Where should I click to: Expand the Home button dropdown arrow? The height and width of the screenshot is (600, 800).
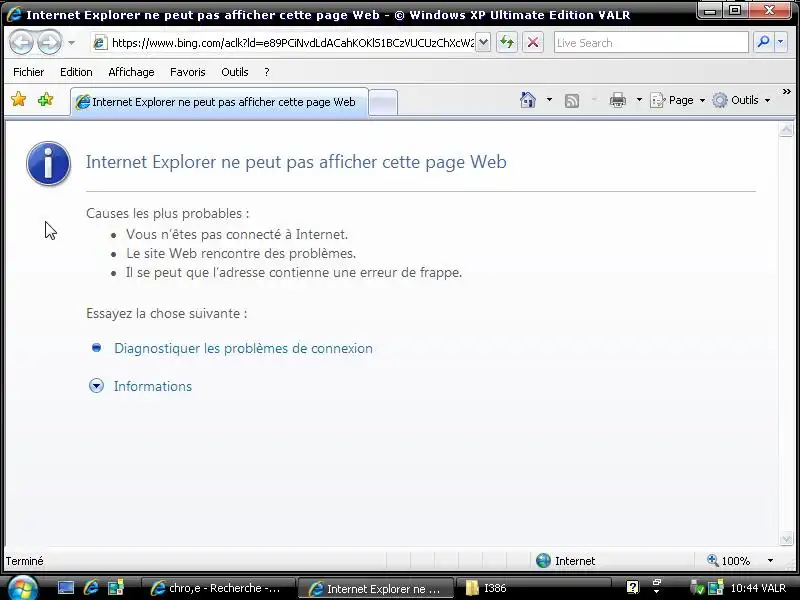pos(549,100)
